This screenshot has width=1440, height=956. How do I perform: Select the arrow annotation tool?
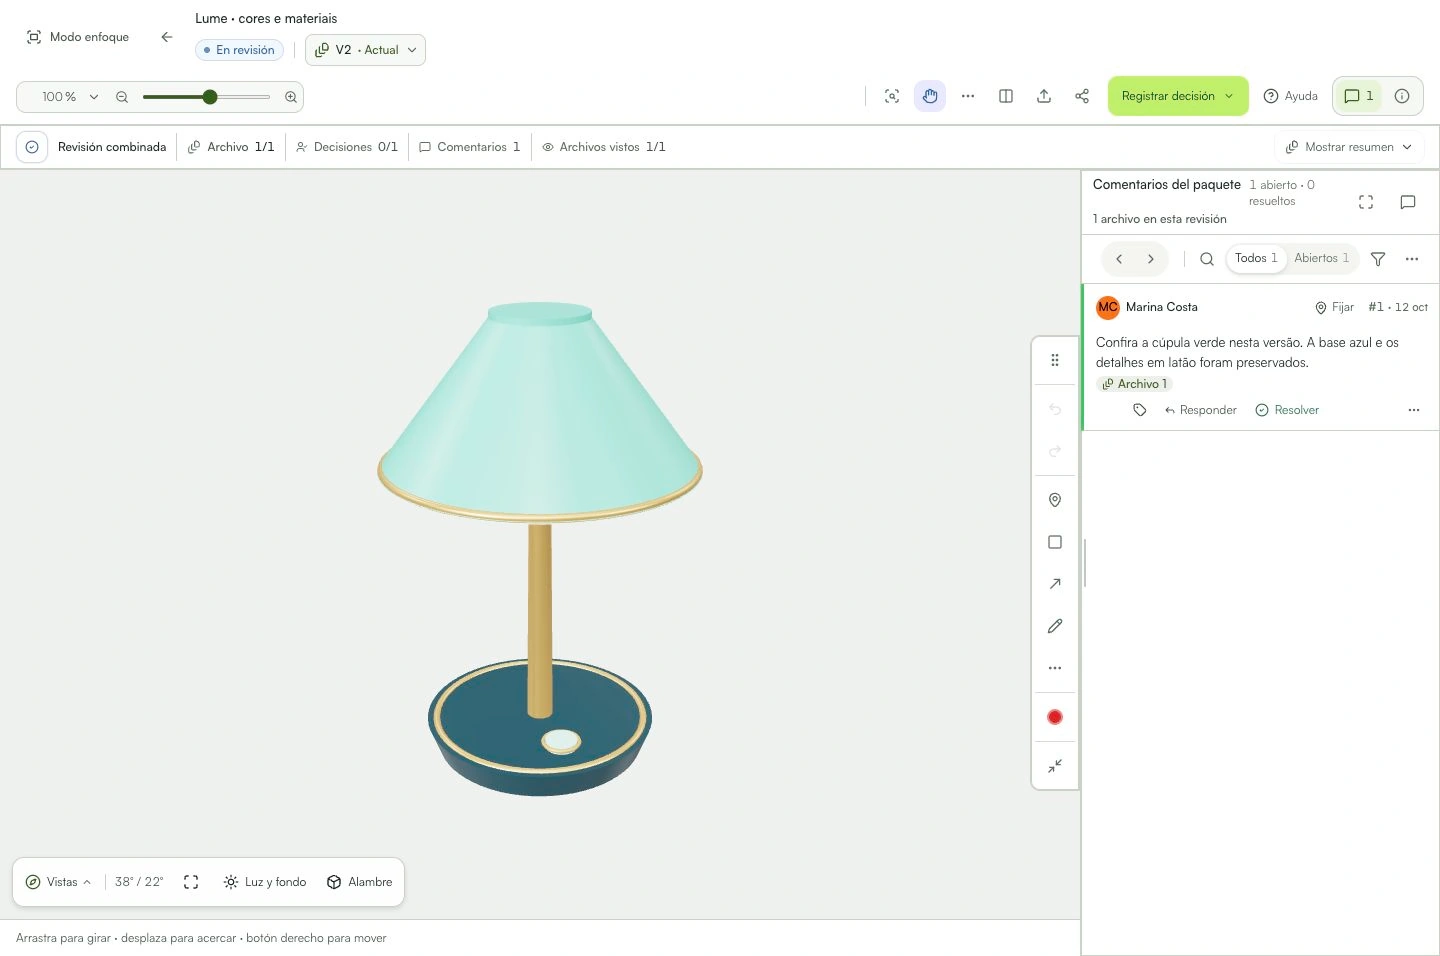click(x=1055, y=584)
